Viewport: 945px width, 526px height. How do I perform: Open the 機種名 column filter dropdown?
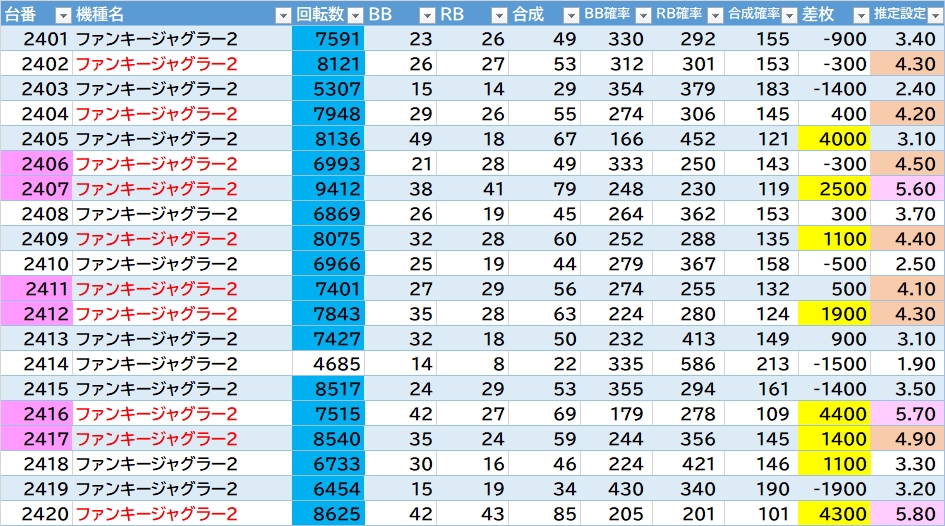tap(283, 16)
